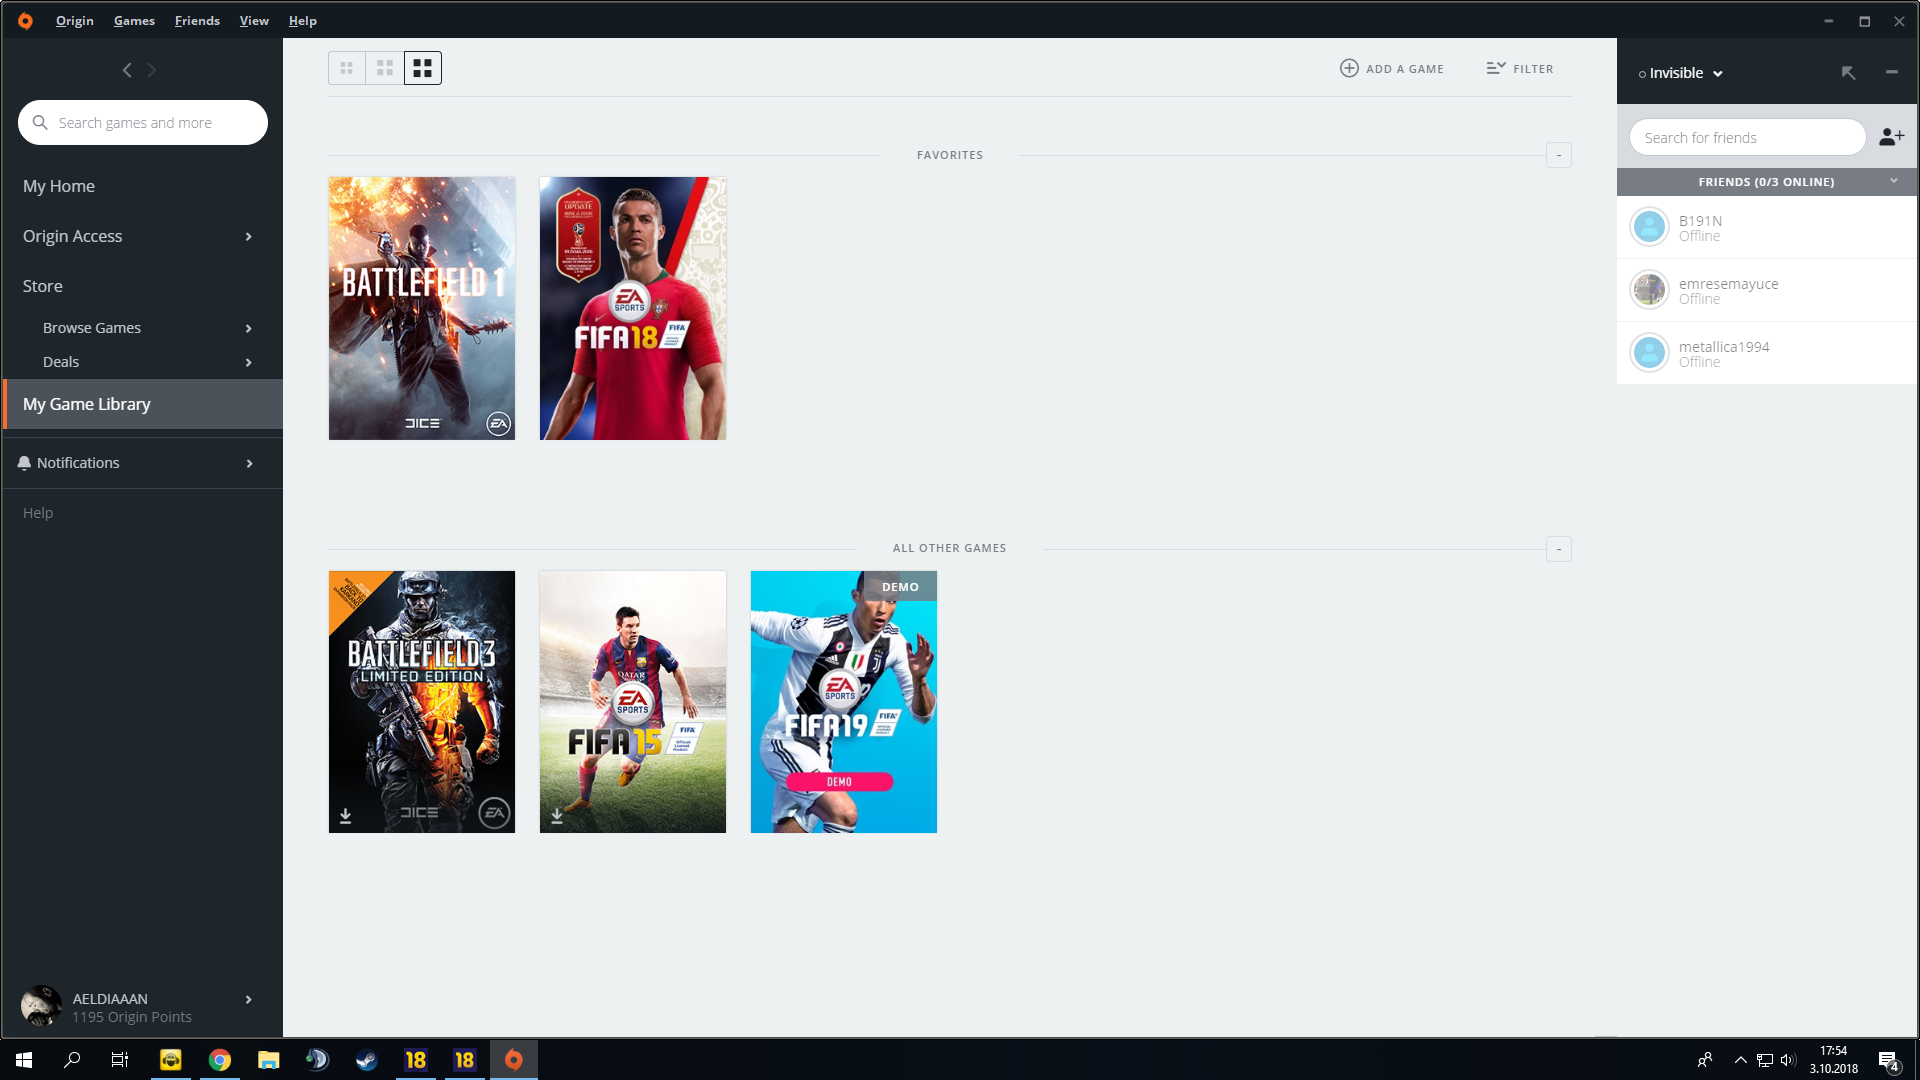Focus the Search for friends field
Viewport: 1920px width, 1080px height.
[x=1748, y=138]
